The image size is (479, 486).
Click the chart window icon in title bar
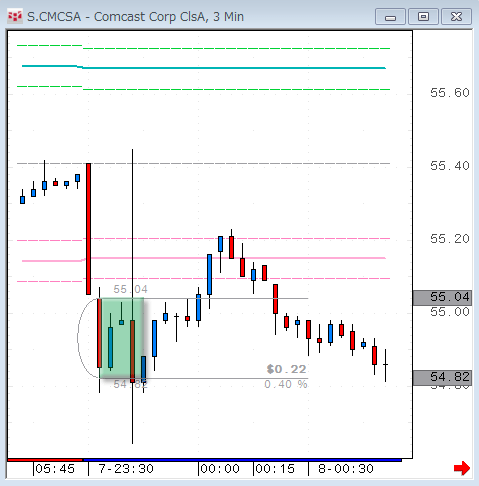click(15, 16)
